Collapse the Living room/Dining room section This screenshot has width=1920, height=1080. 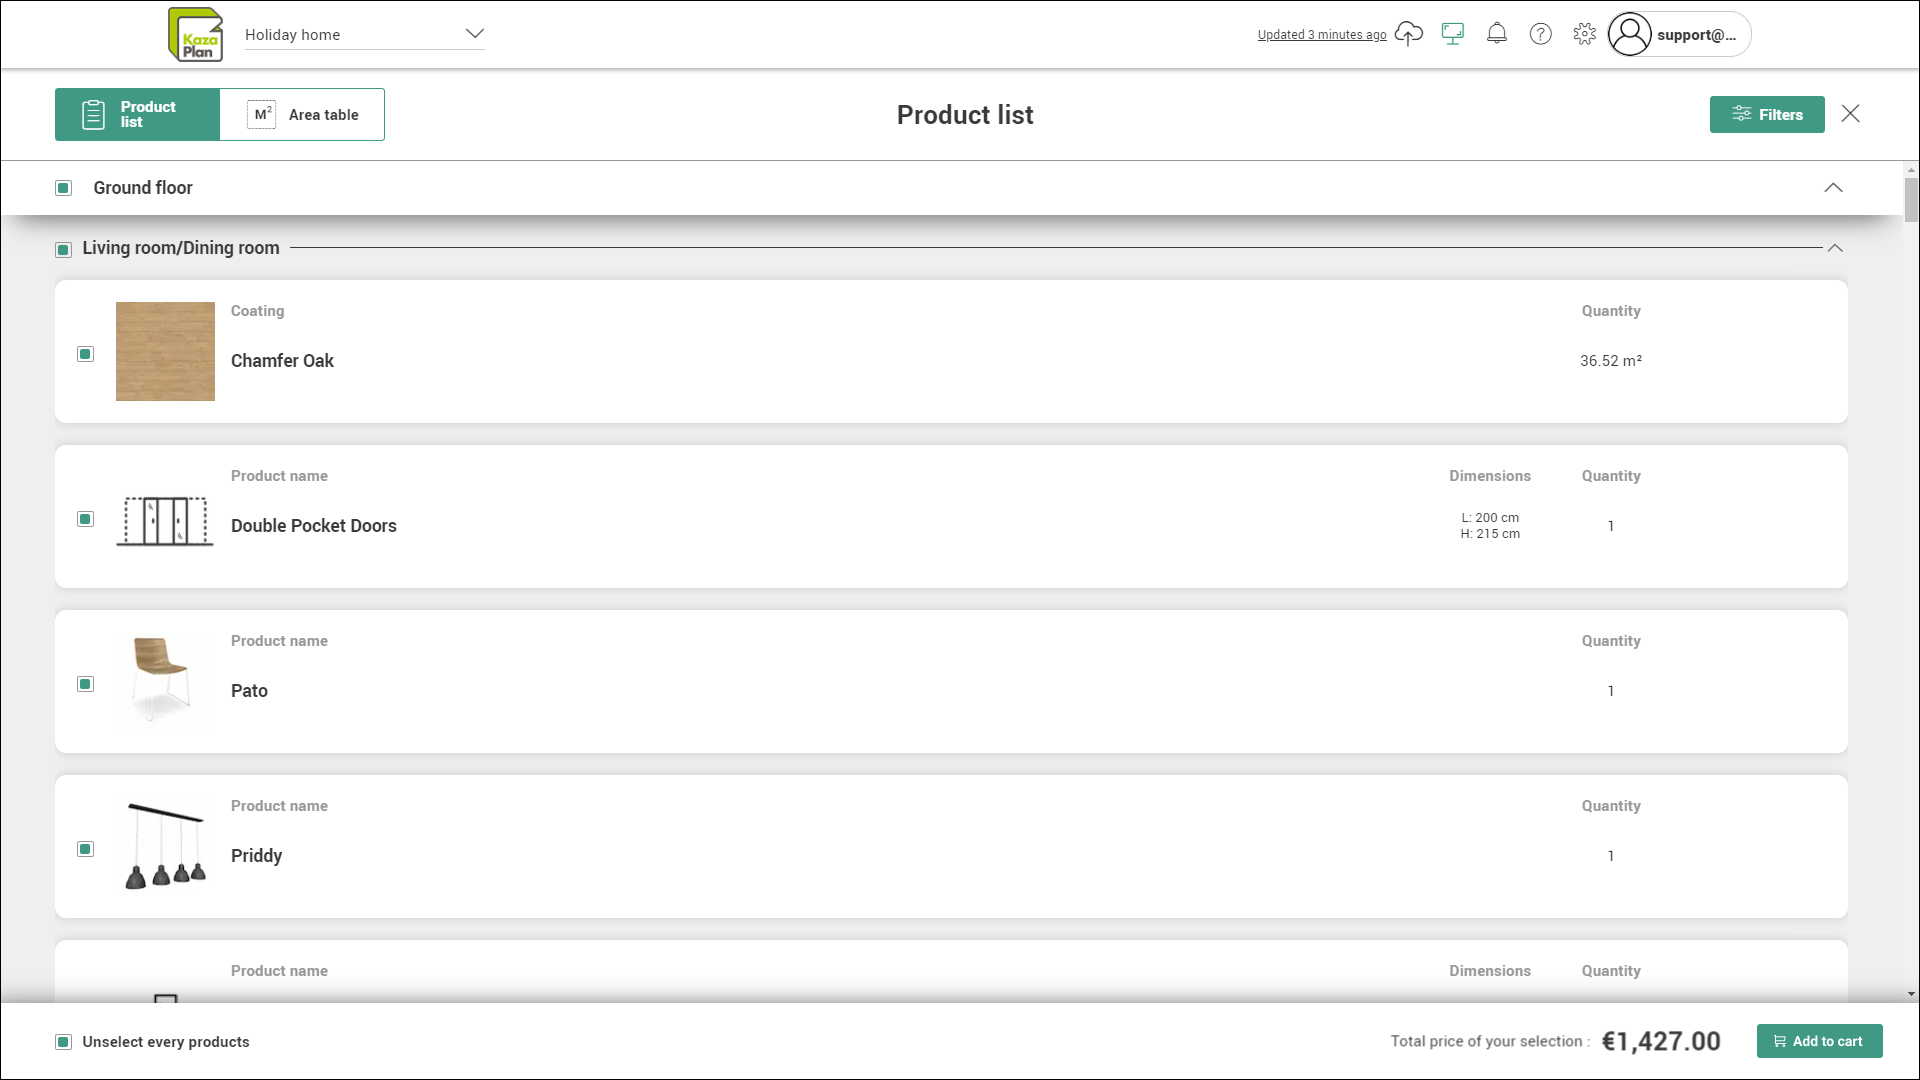(x=1835, y=248)
